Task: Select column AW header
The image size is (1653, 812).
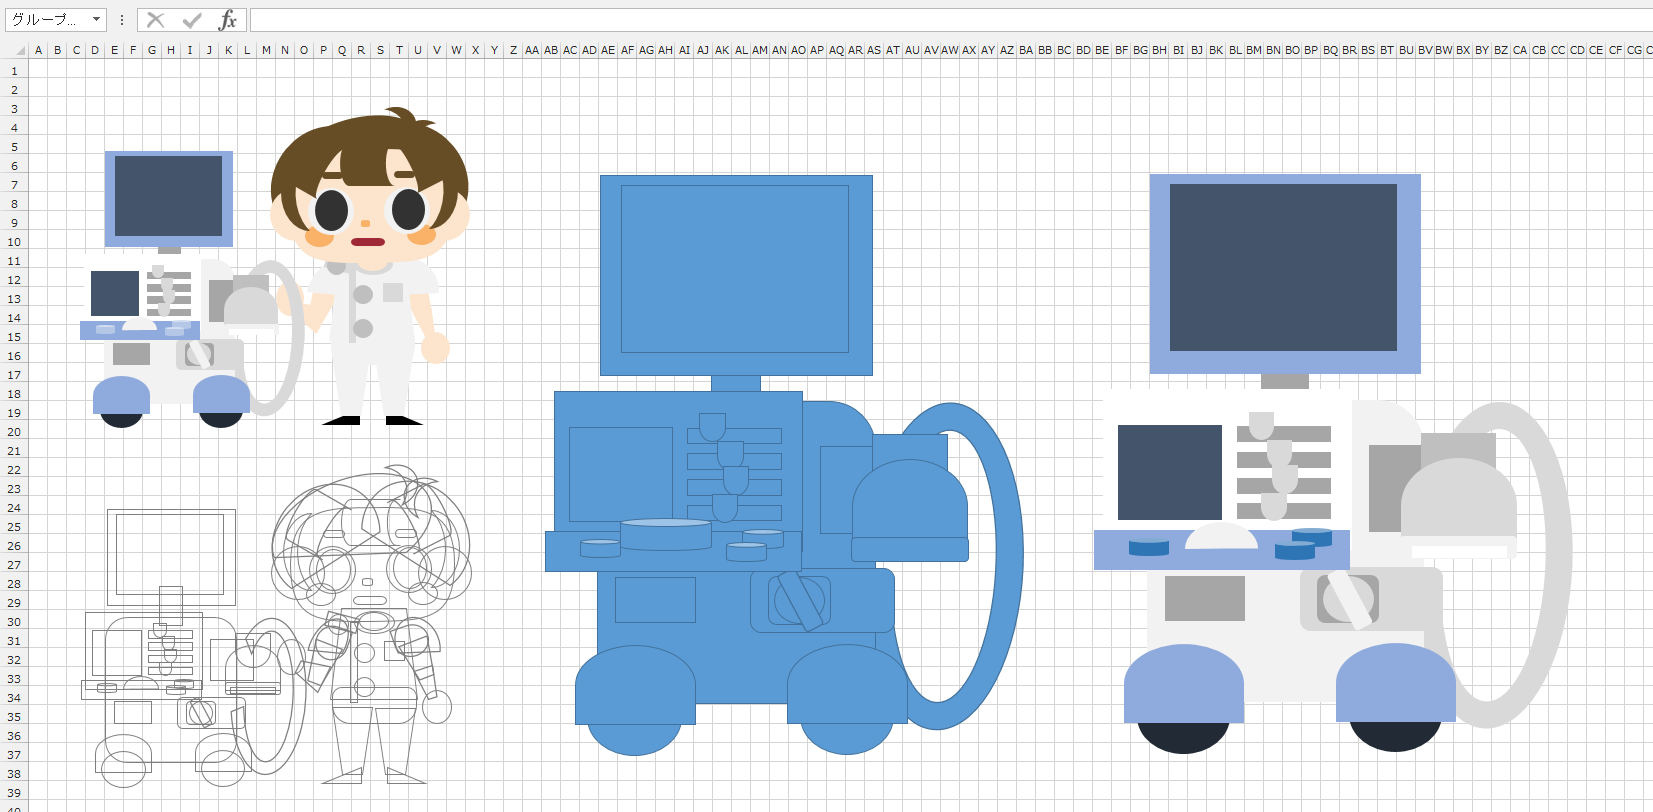Action: click(x=950, y=50)
